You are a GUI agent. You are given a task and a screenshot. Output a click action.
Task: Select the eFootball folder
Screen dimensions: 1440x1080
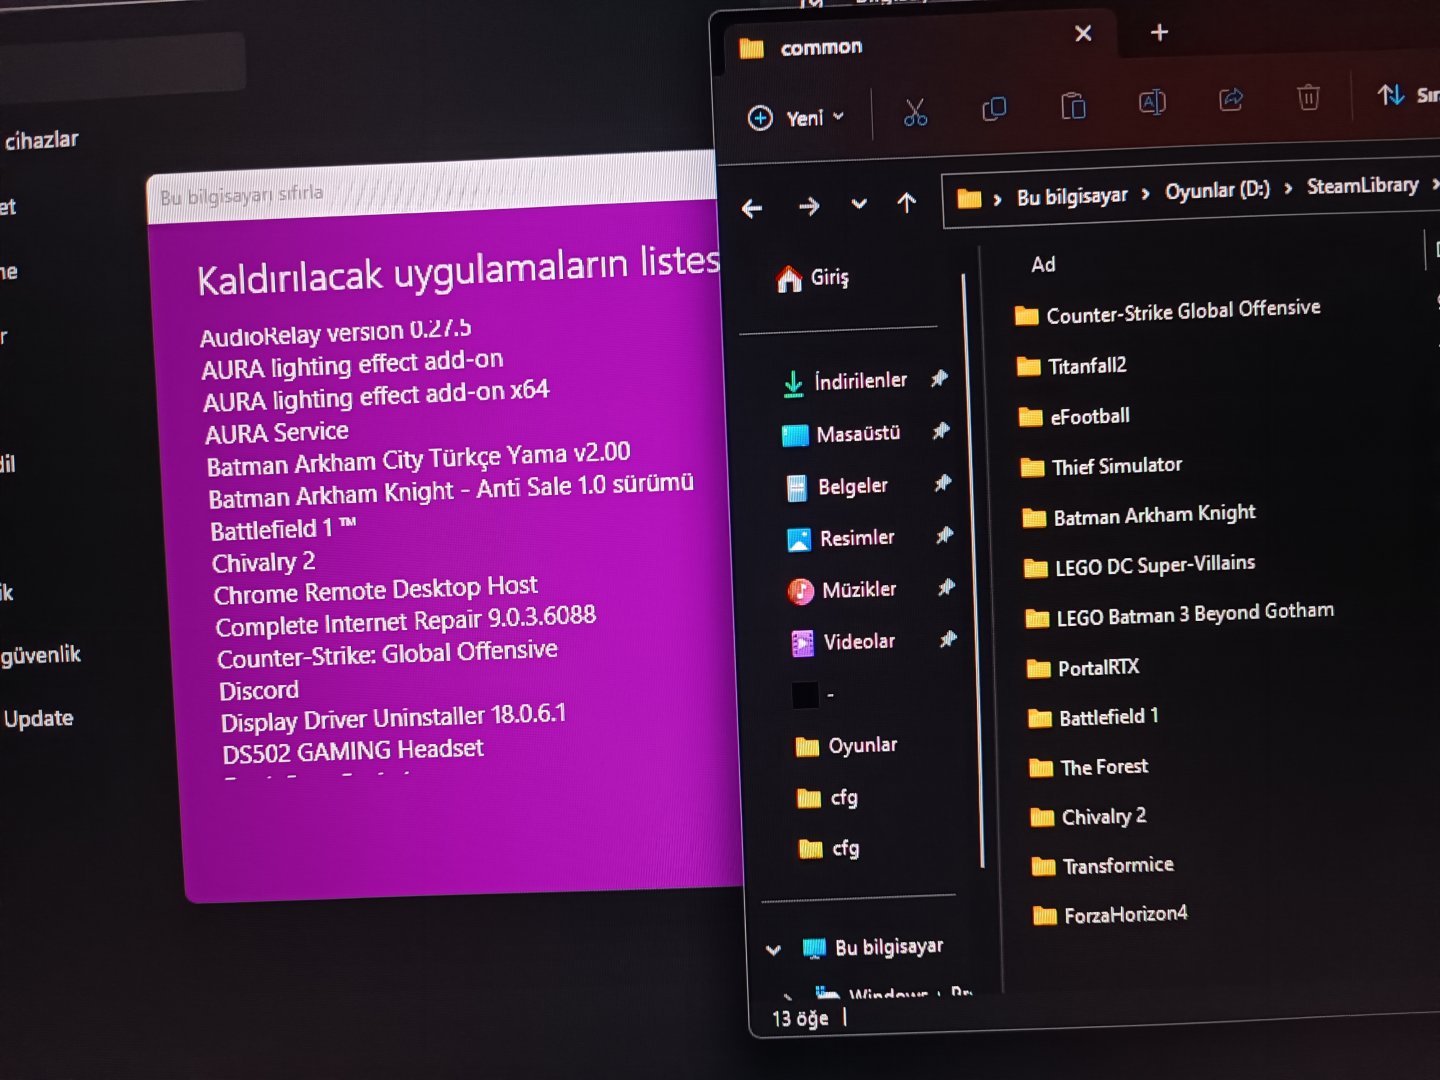(1074, 416)
